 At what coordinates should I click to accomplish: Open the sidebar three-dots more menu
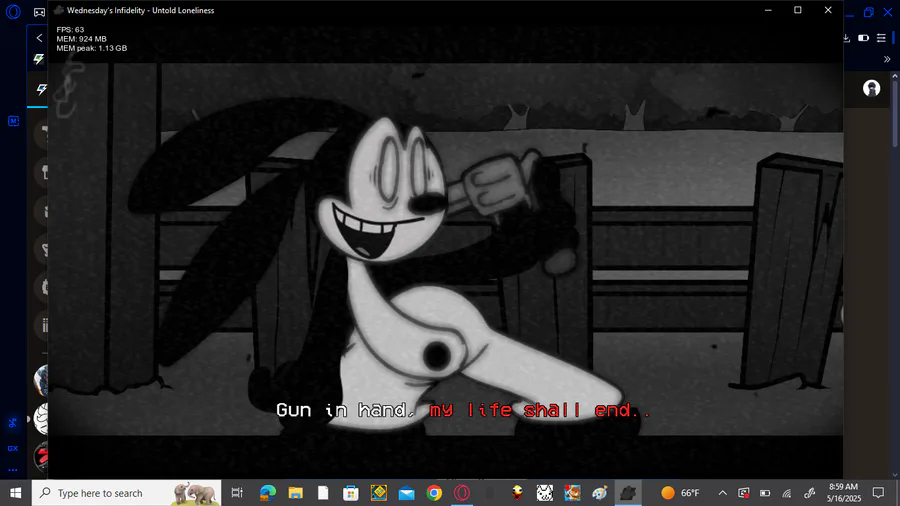click(13, 470)
